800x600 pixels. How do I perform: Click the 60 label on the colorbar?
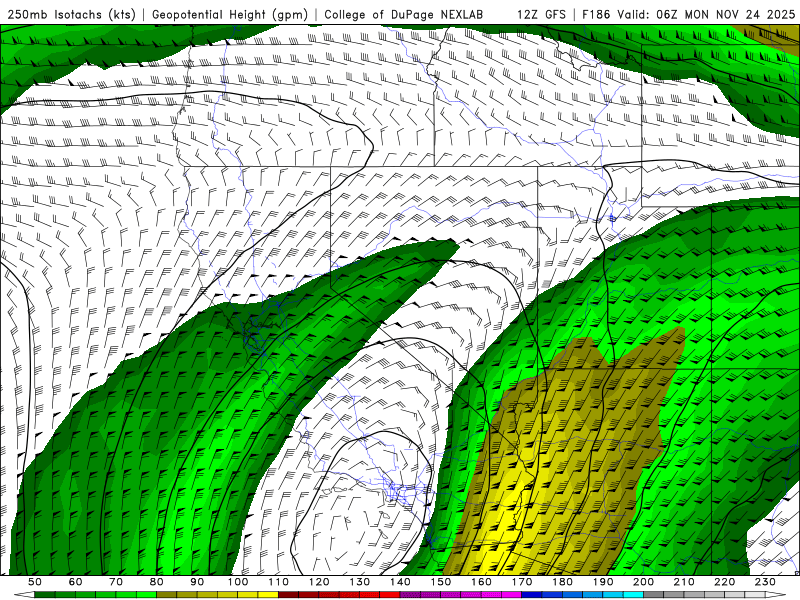point(76,582)
